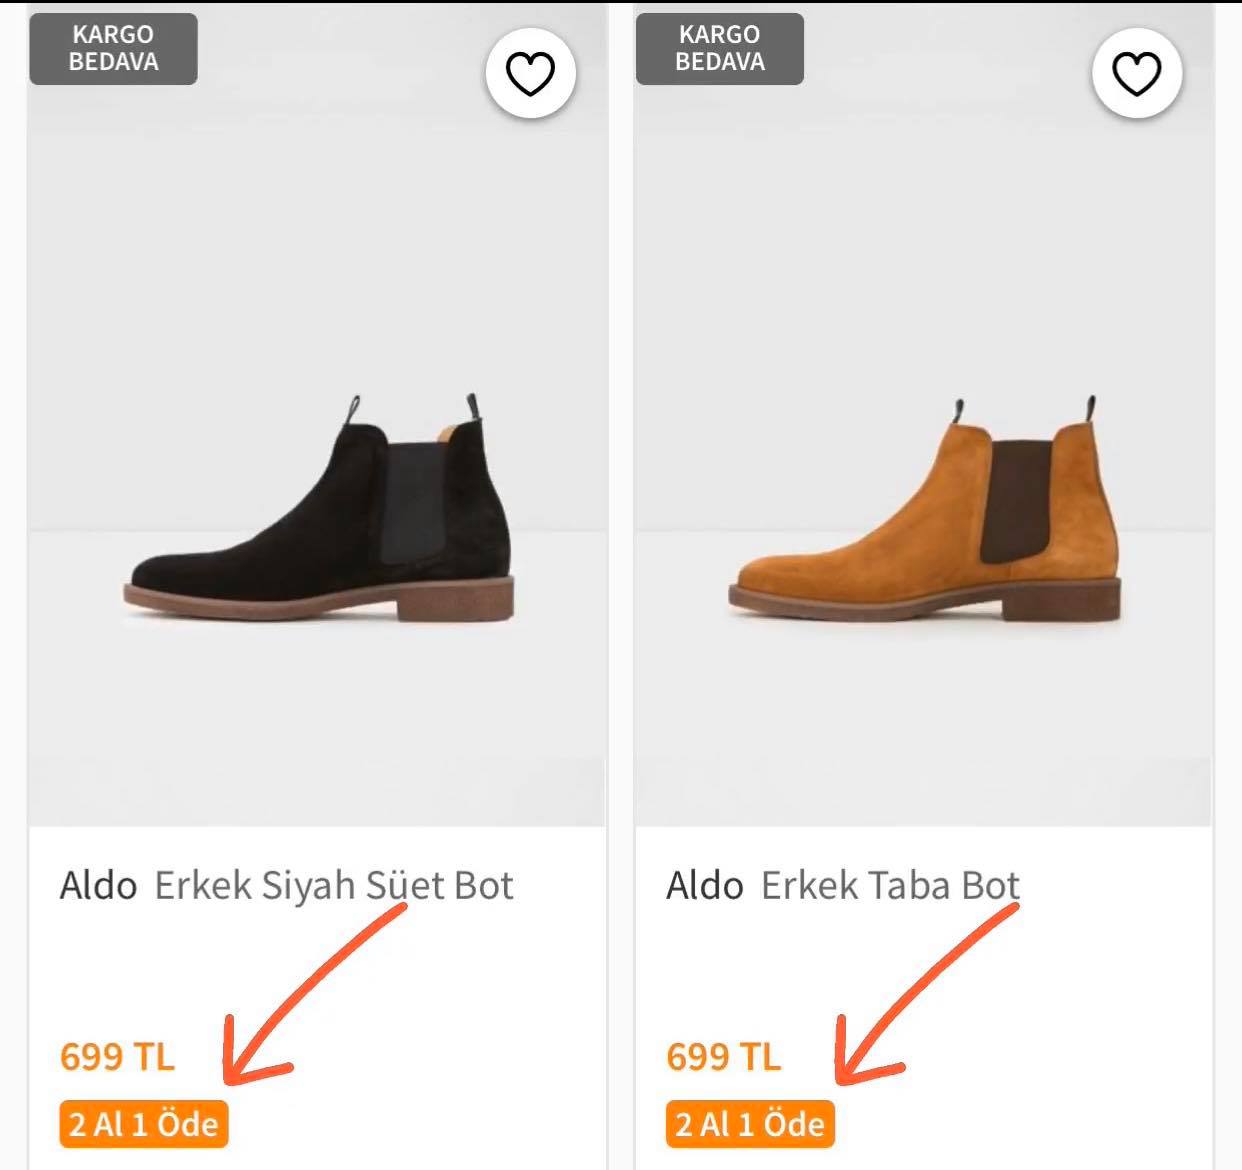Screen dimensions: 1242x1170
Task: Tap Kargo Bedava badge on tan boot
Action: tap(720, 48)
